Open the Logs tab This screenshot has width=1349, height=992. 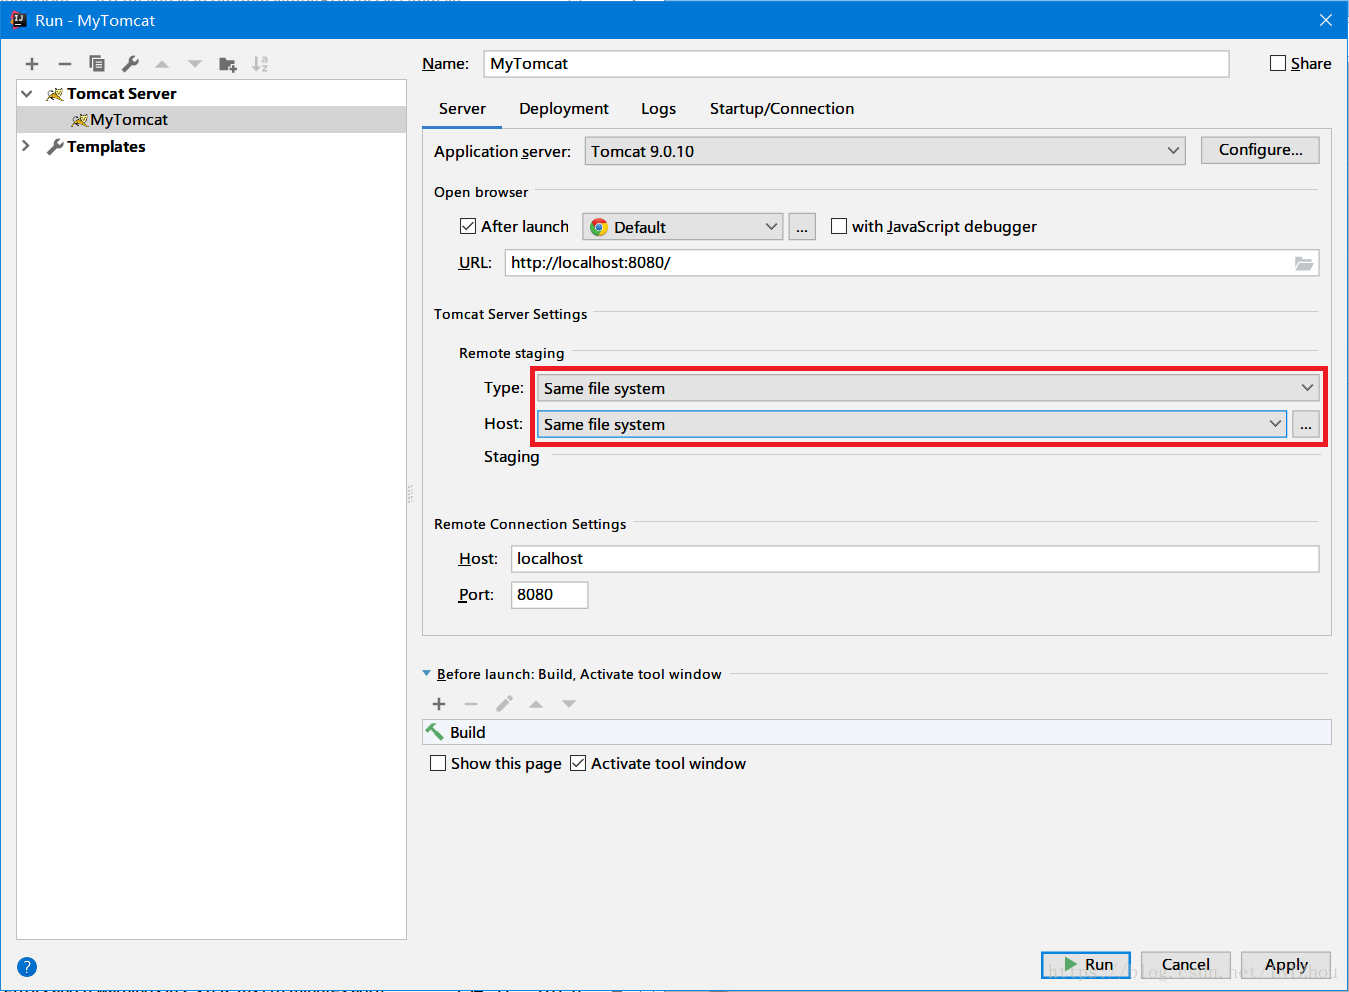tap(658, 109)
